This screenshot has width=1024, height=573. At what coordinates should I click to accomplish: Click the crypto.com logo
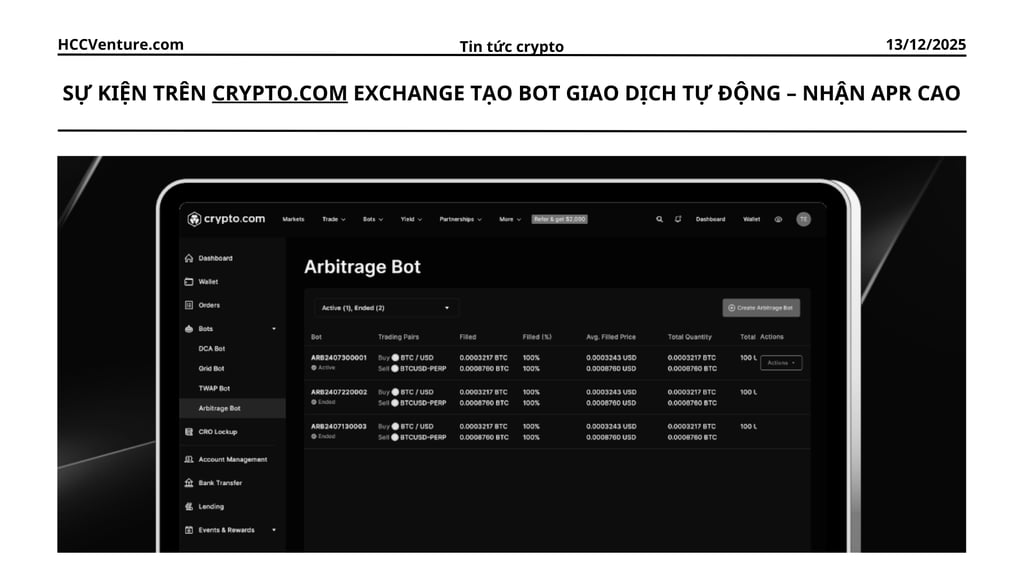tap(226, 219)
